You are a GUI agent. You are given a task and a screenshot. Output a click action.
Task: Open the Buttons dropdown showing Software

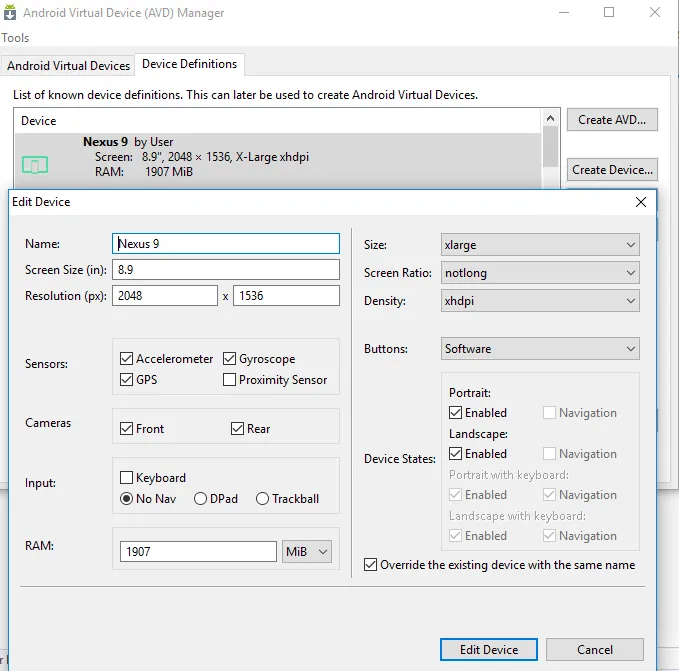point(540,349)
